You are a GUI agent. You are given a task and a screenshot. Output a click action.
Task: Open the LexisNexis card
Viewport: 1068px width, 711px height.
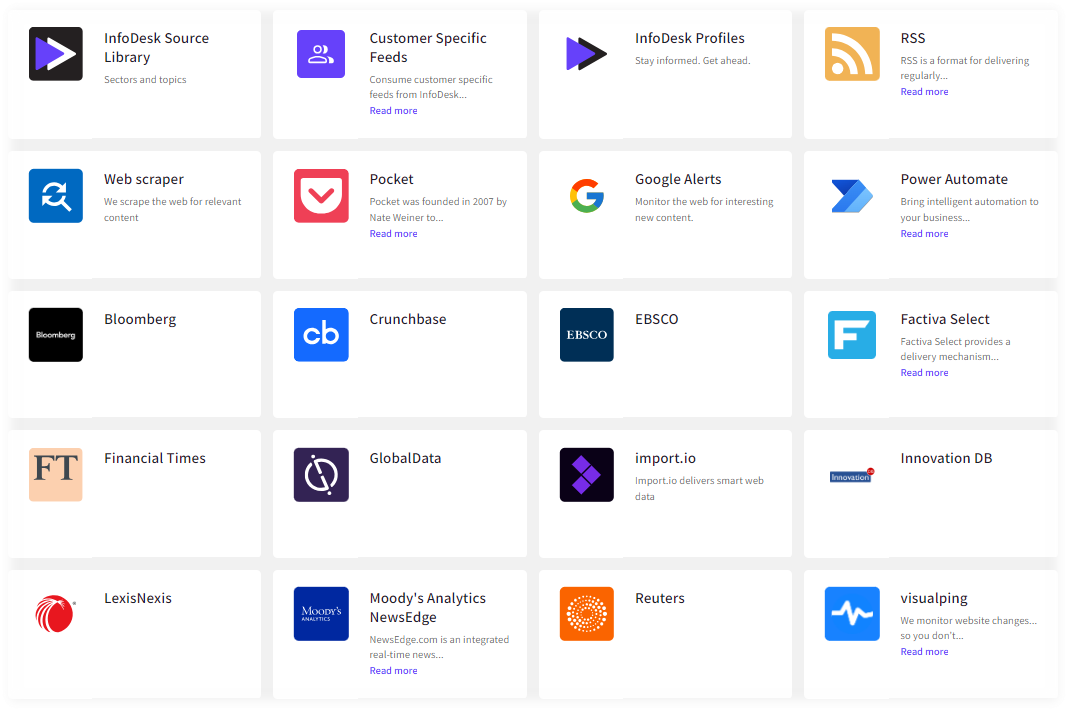(132, 634)
